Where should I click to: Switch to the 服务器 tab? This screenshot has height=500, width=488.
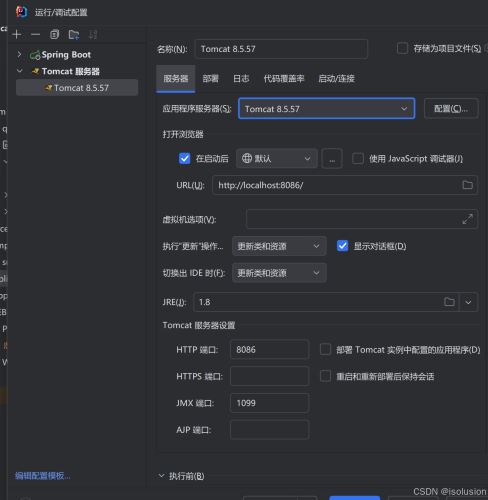[176, 79]
